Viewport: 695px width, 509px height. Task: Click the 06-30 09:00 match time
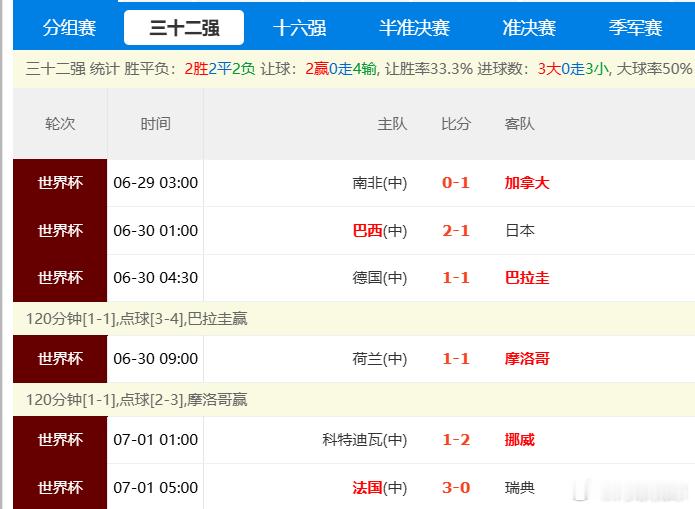coord(156,359)
